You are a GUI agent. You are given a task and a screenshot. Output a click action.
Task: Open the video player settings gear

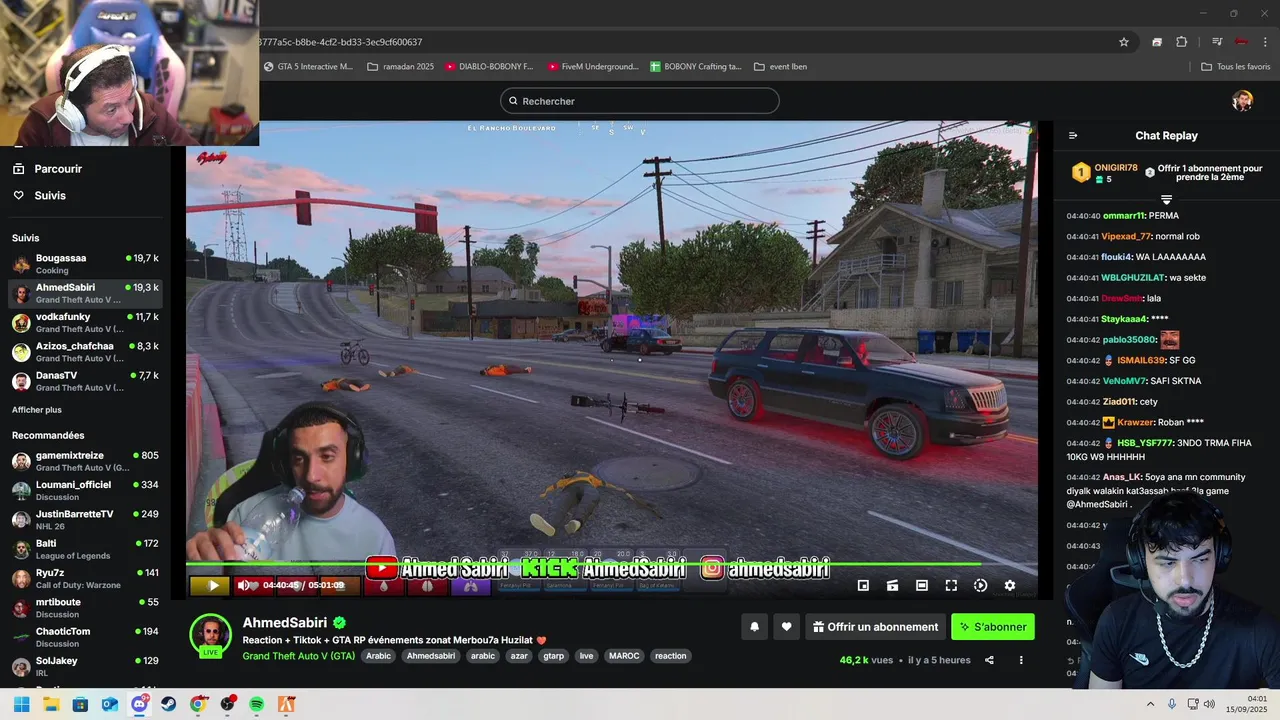click(1010, 586)
